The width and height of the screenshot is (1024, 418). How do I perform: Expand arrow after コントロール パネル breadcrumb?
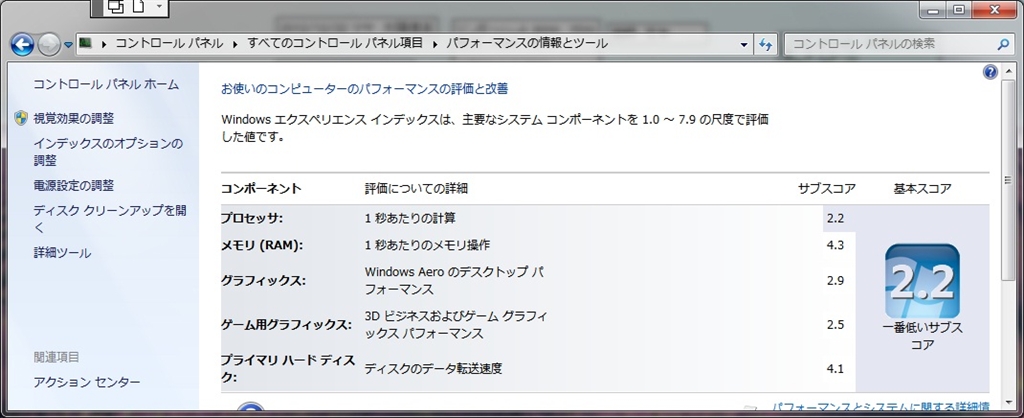pos(236,44)
